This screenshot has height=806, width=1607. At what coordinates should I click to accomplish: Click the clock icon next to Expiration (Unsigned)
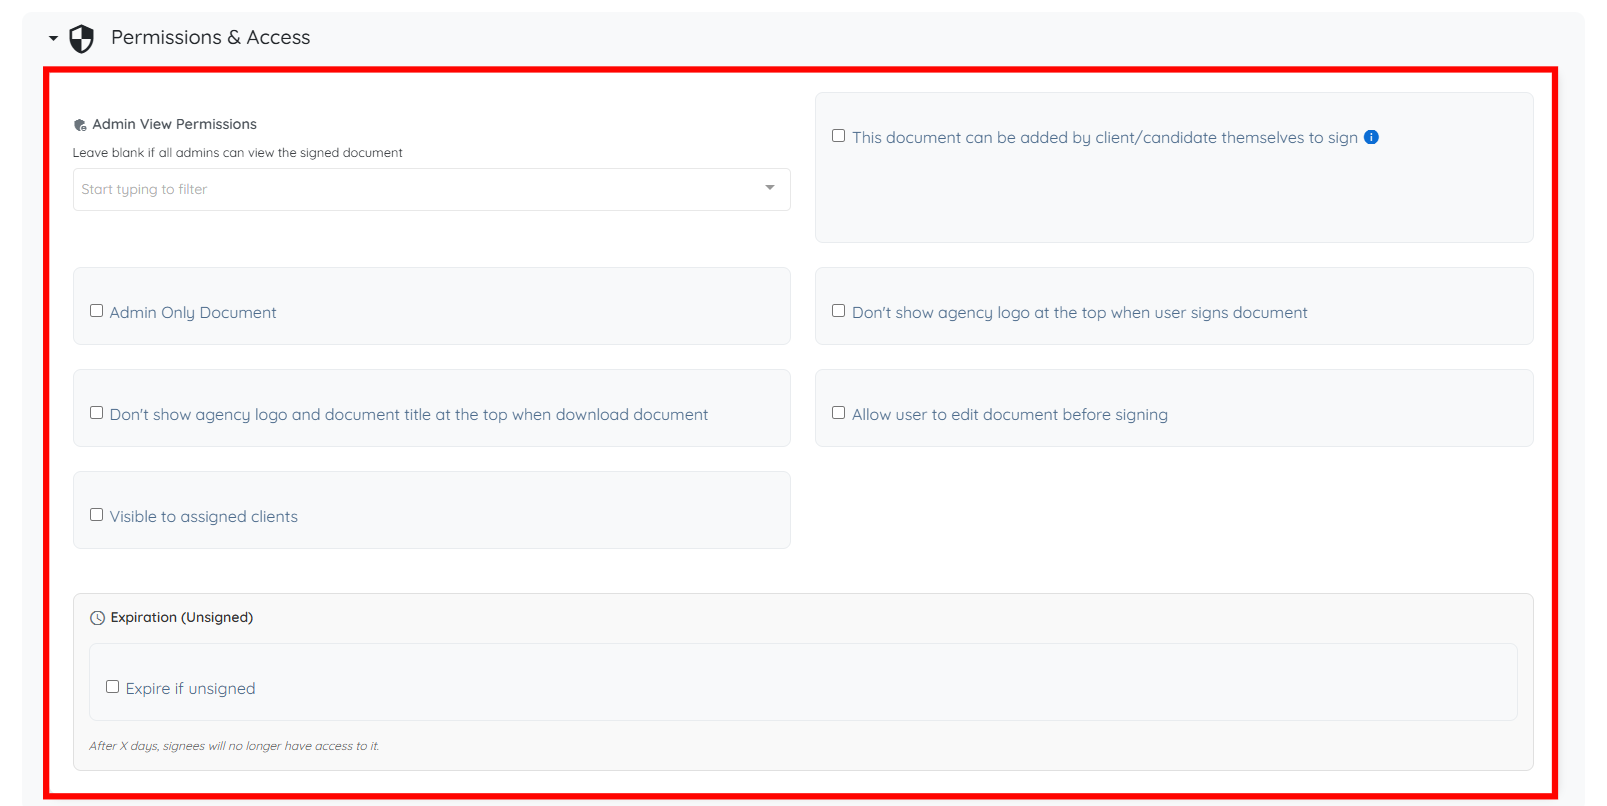97,618
